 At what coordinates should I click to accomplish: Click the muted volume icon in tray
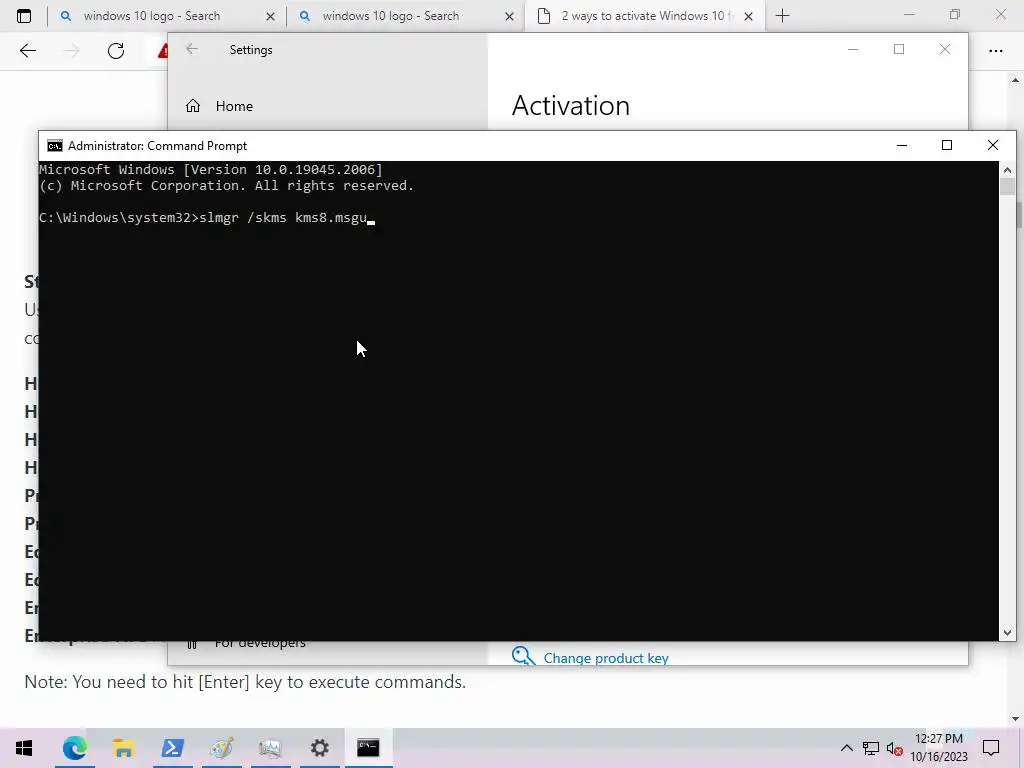pyautogui.click(x=894, y=748)
